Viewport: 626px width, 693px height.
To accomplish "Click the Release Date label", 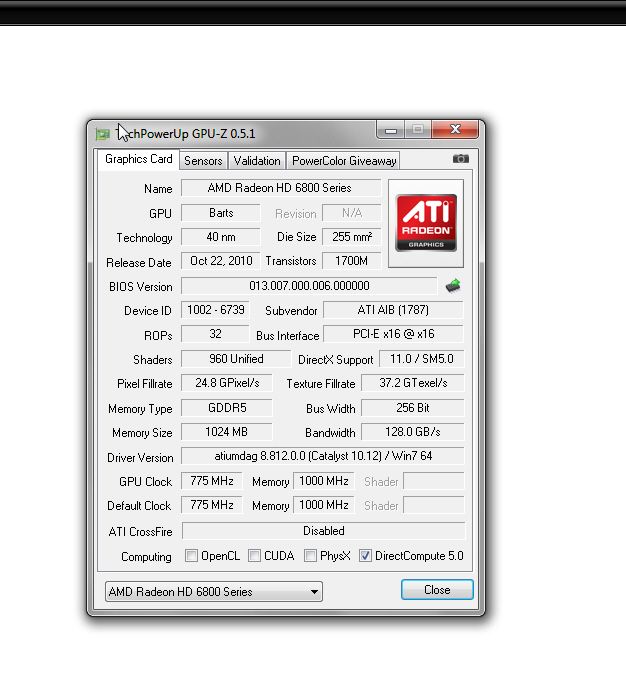I will tap(138, 263).
